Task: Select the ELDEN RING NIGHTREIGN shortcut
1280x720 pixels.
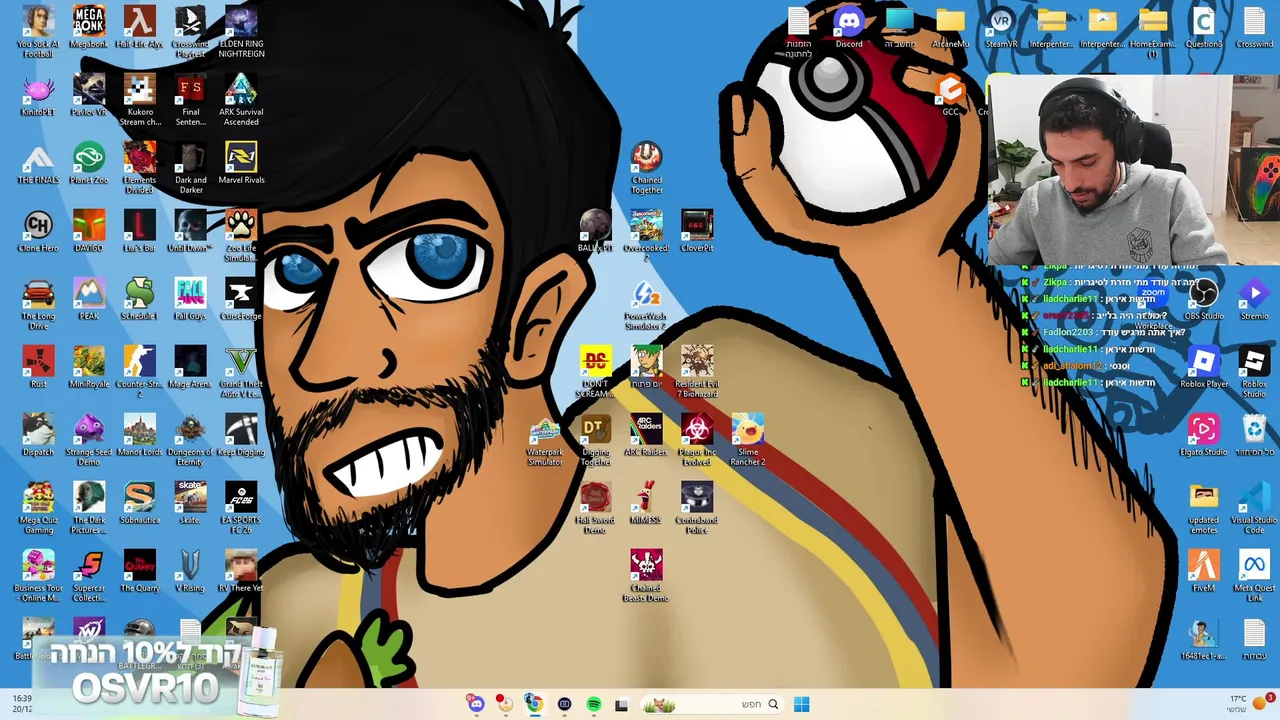Action: [x=241, y=31]
